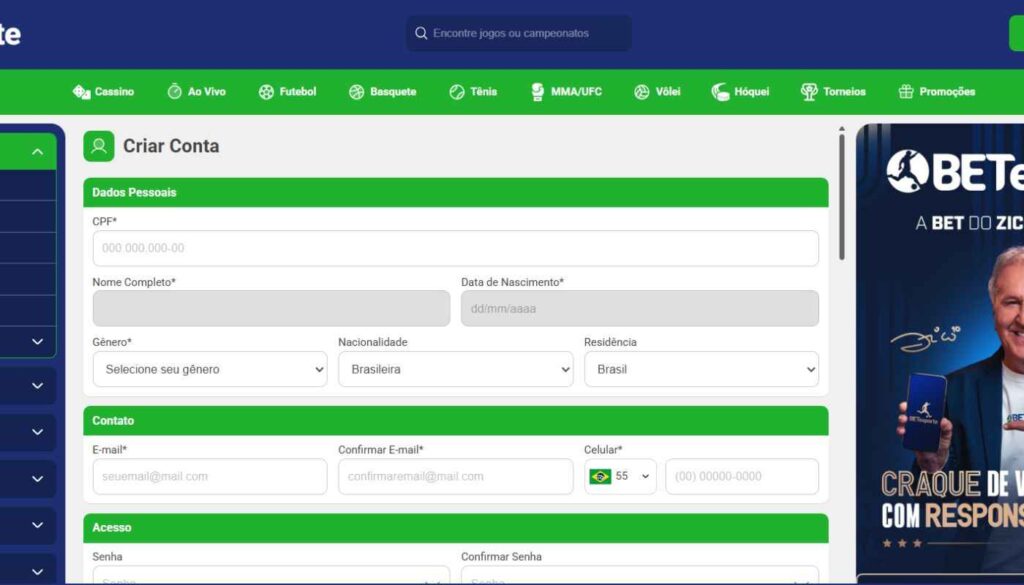
Task: Click the Torneios trophy icon
Action: coord(809,92)
